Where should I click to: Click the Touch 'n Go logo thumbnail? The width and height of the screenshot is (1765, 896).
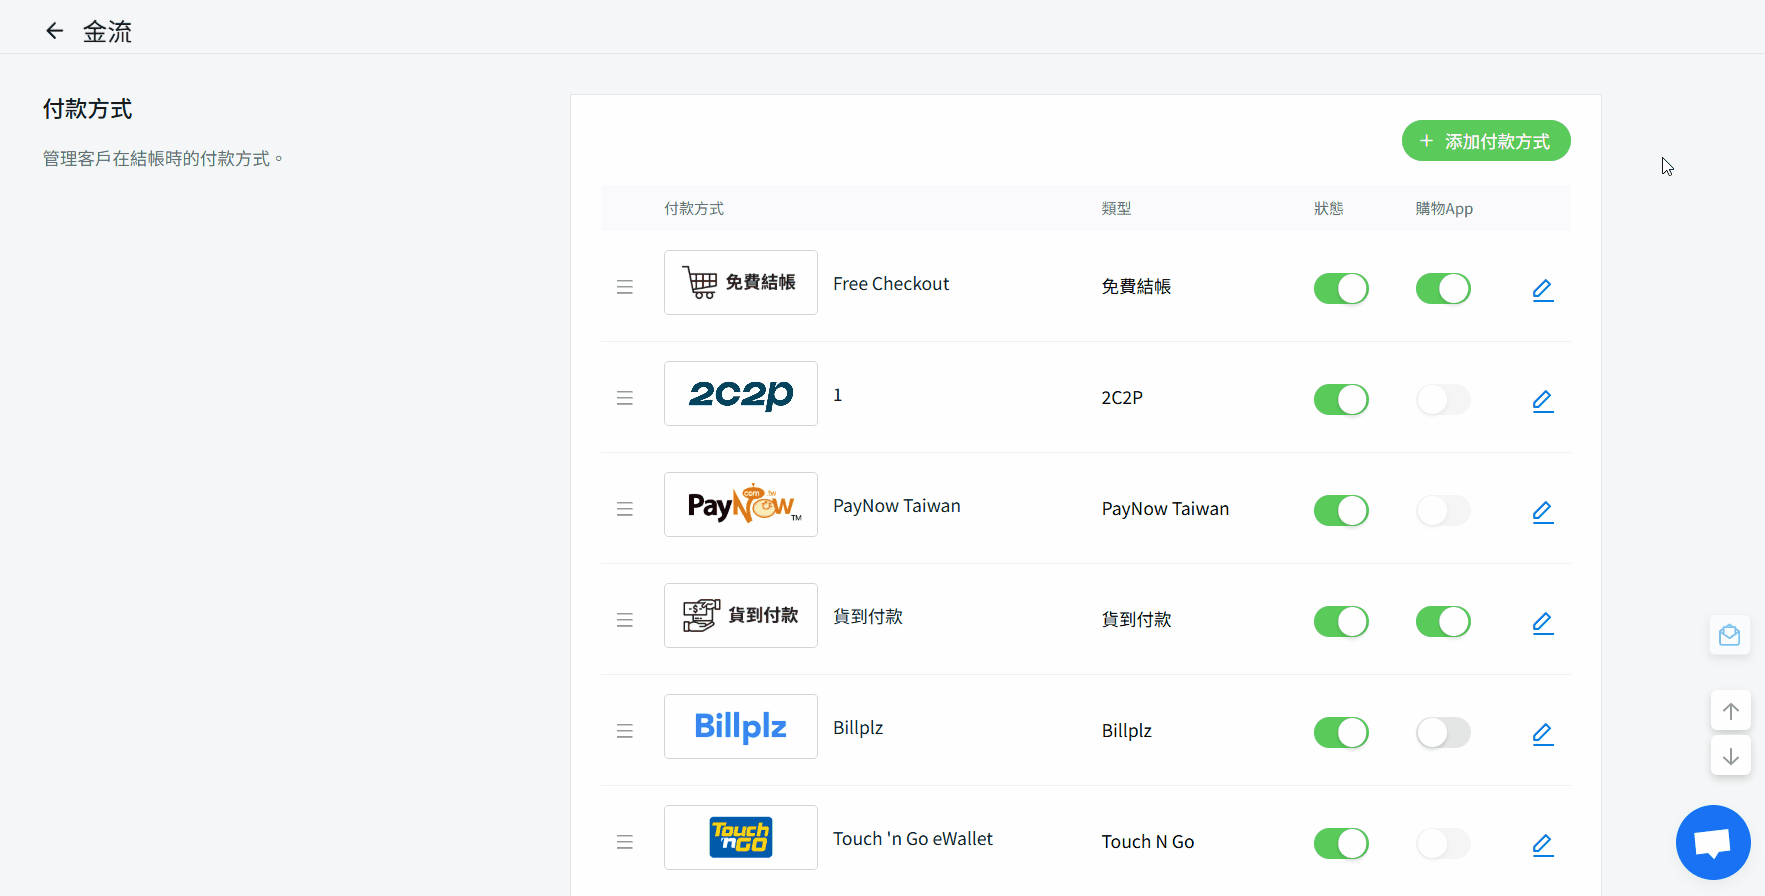[x=740, y=838]
